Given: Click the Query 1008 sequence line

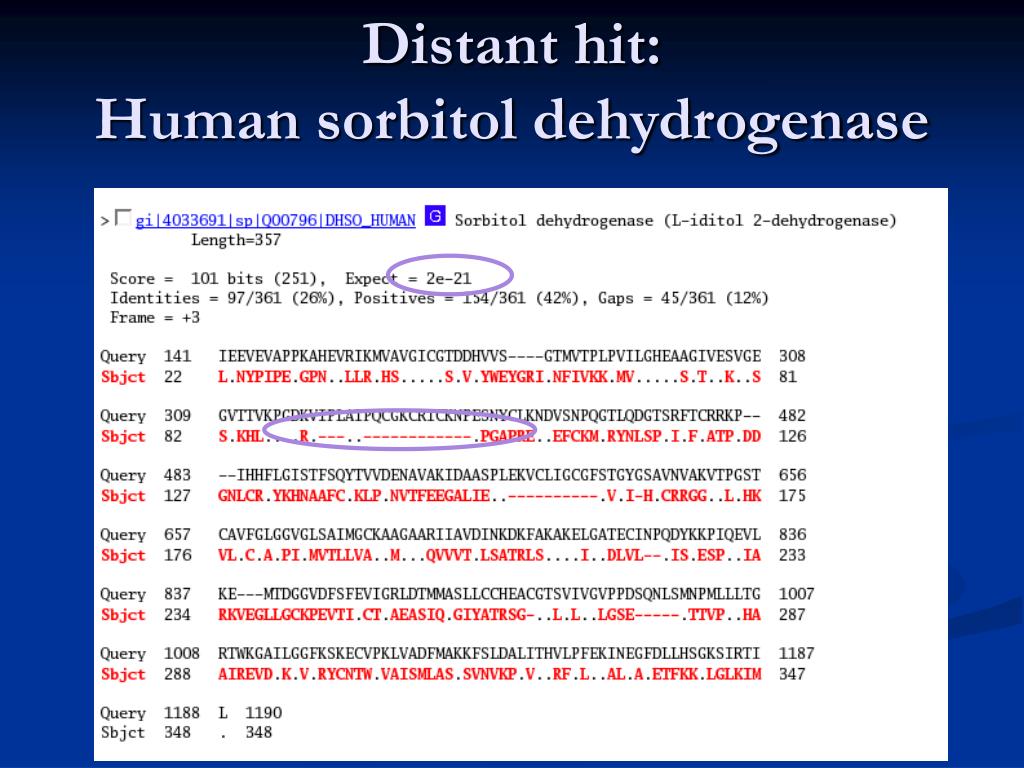Looking at the screenshot, I should [457, 653].
